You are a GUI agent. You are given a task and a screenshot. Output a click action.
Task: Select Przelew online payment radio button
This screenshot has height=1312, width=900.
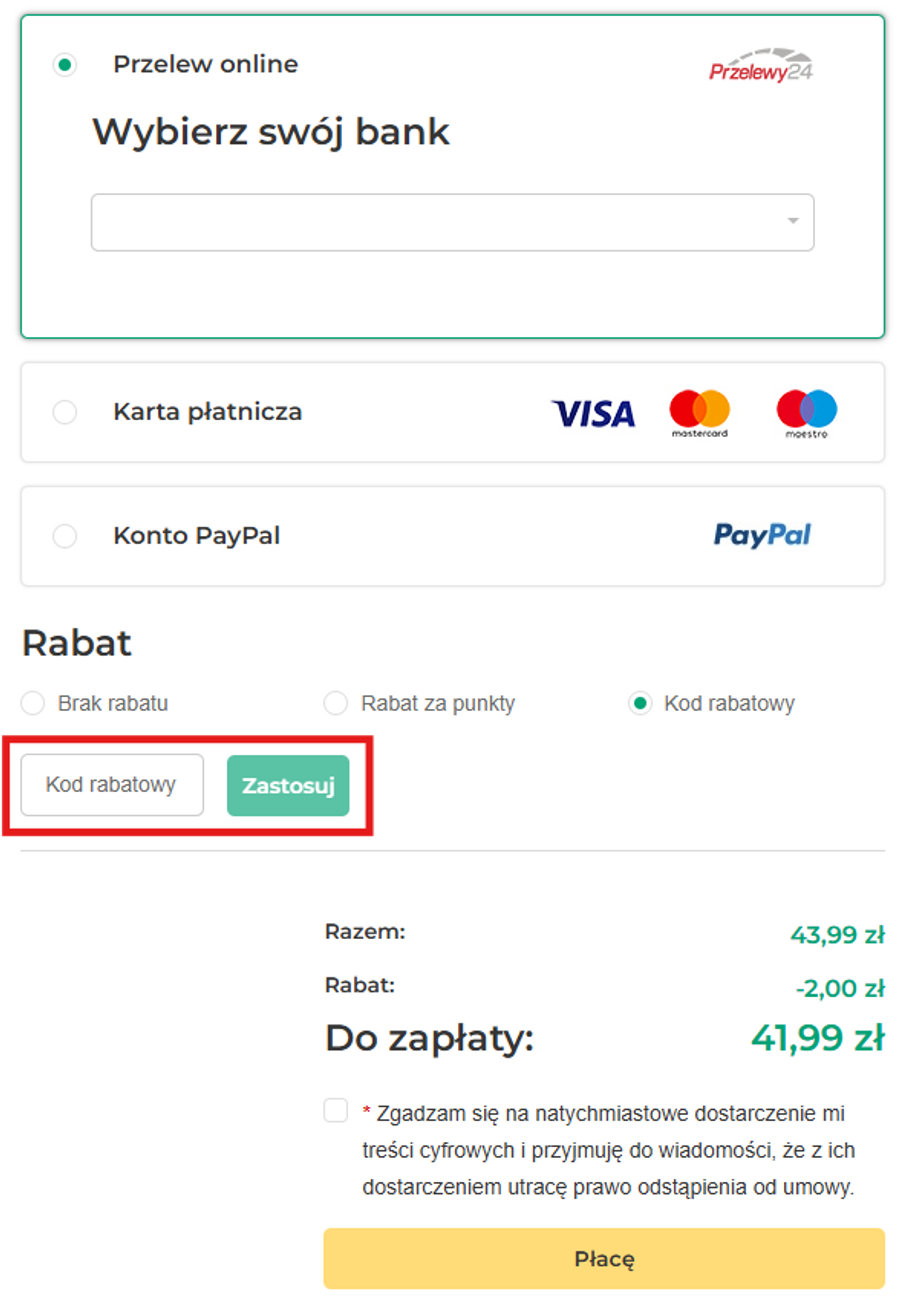coord(65,65)
